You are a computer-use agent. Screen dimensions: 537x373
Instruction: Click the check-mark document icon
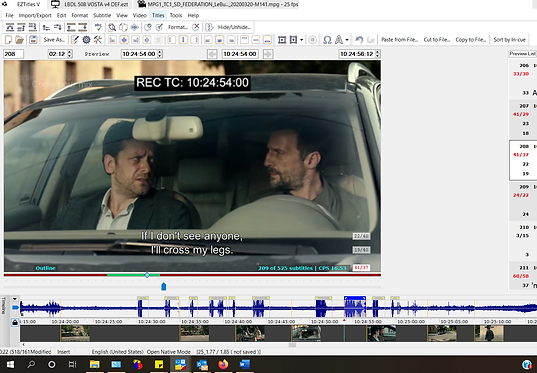(x=159, y=27)
